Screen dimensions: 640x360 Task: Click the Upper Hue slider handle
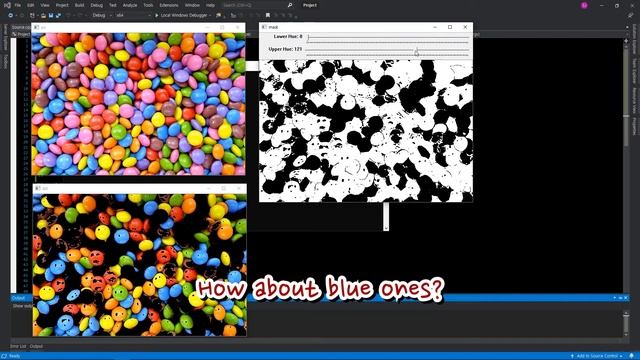click(416, 51)
